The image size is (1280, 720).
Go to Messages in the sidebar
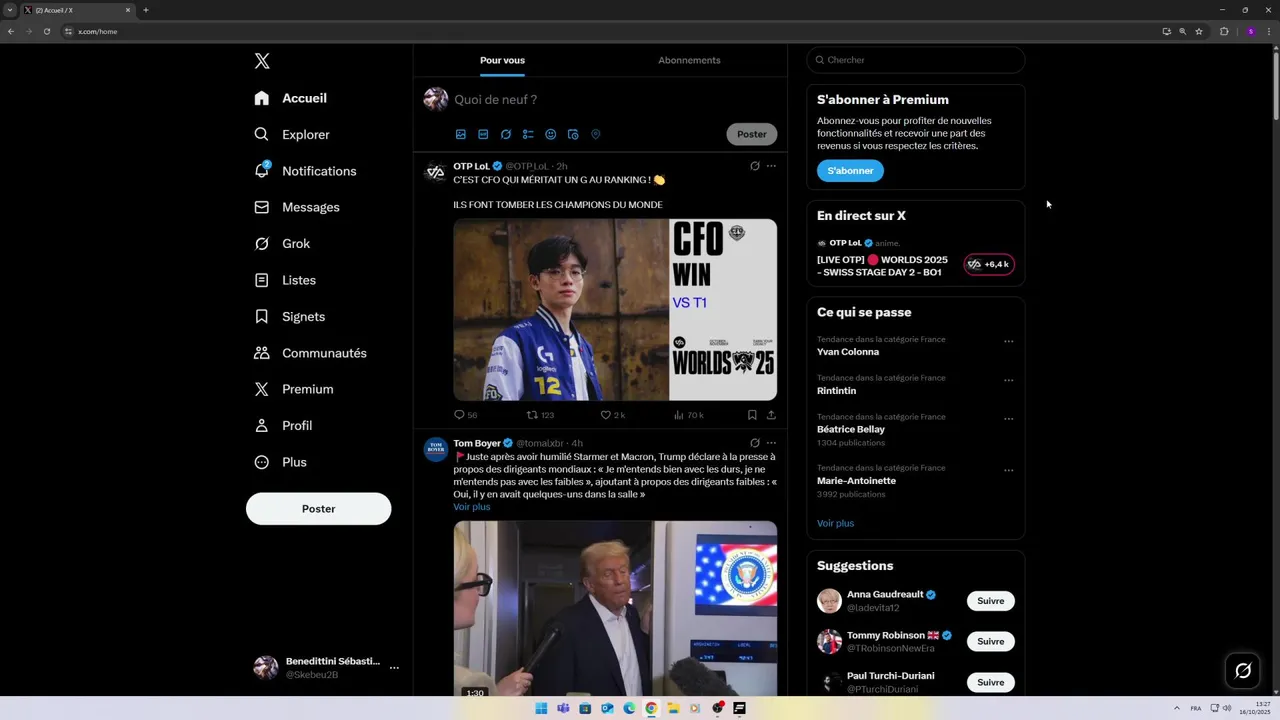pyautogui.click(x=297, y=207)
